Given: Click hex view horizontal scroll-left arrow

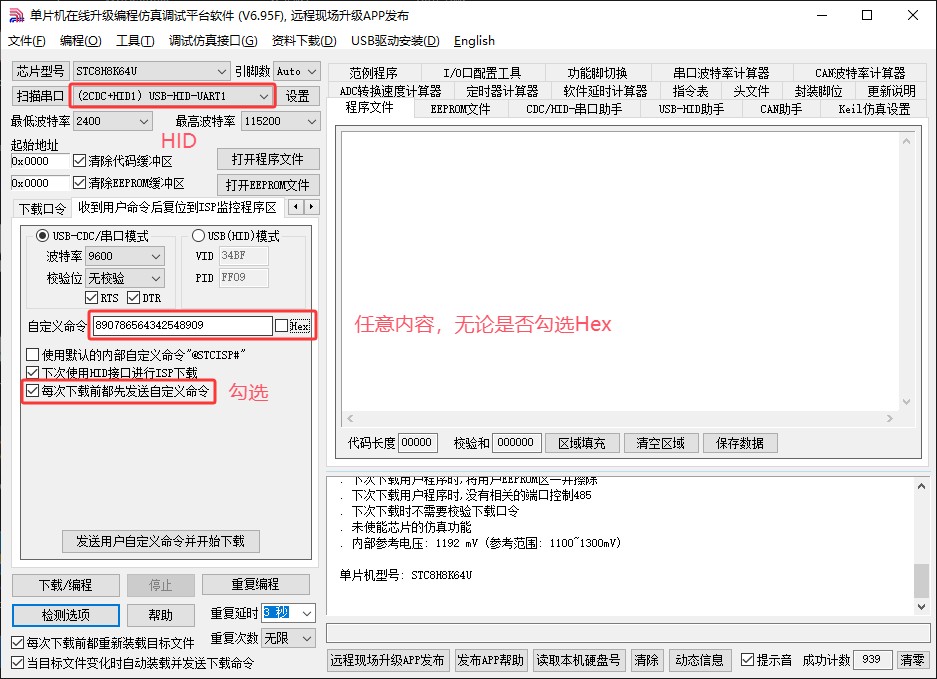Looking at the screenshot, I should click(x=350, y=418).
